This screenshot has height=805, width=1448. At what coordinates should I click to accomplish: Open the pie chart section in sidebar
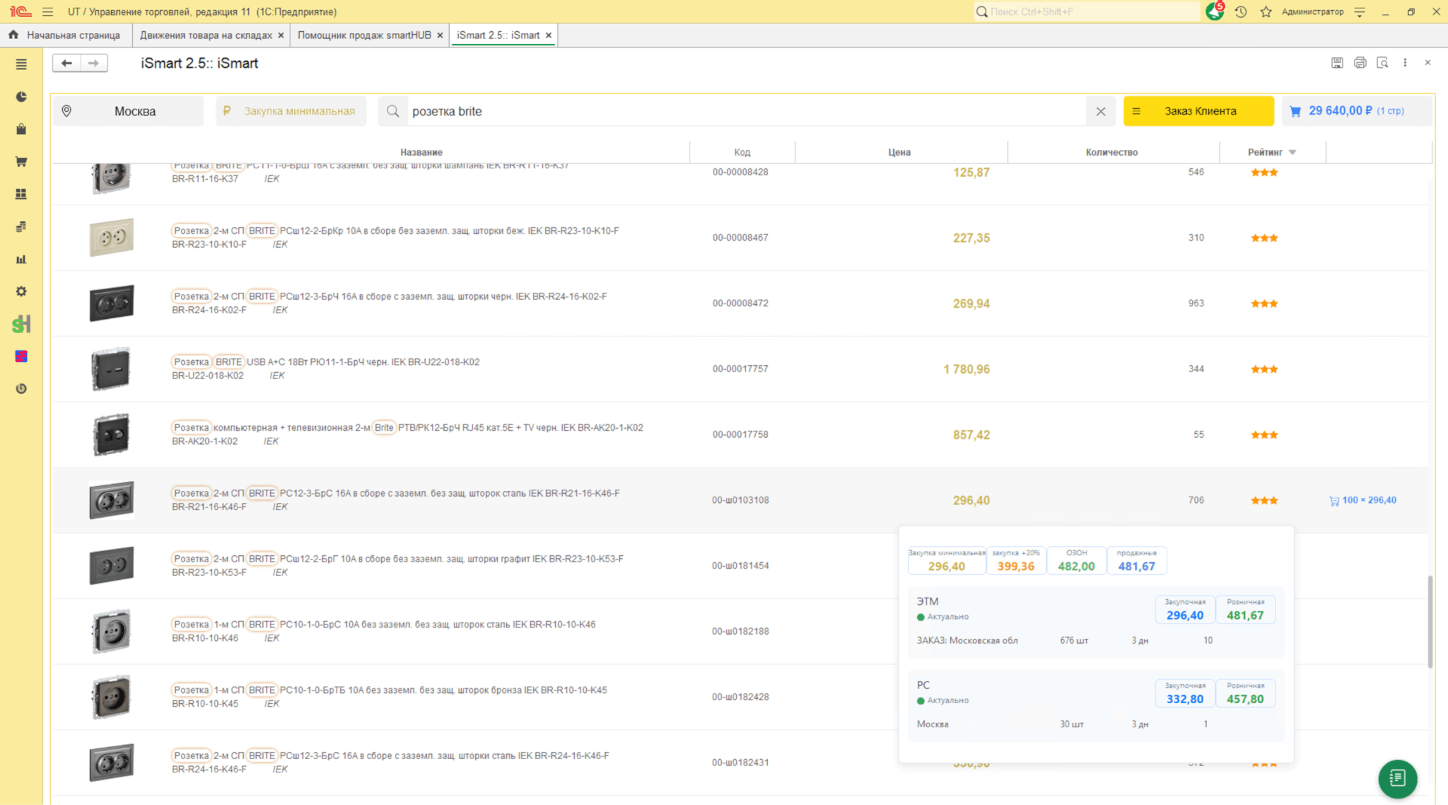tap(21, 97)
